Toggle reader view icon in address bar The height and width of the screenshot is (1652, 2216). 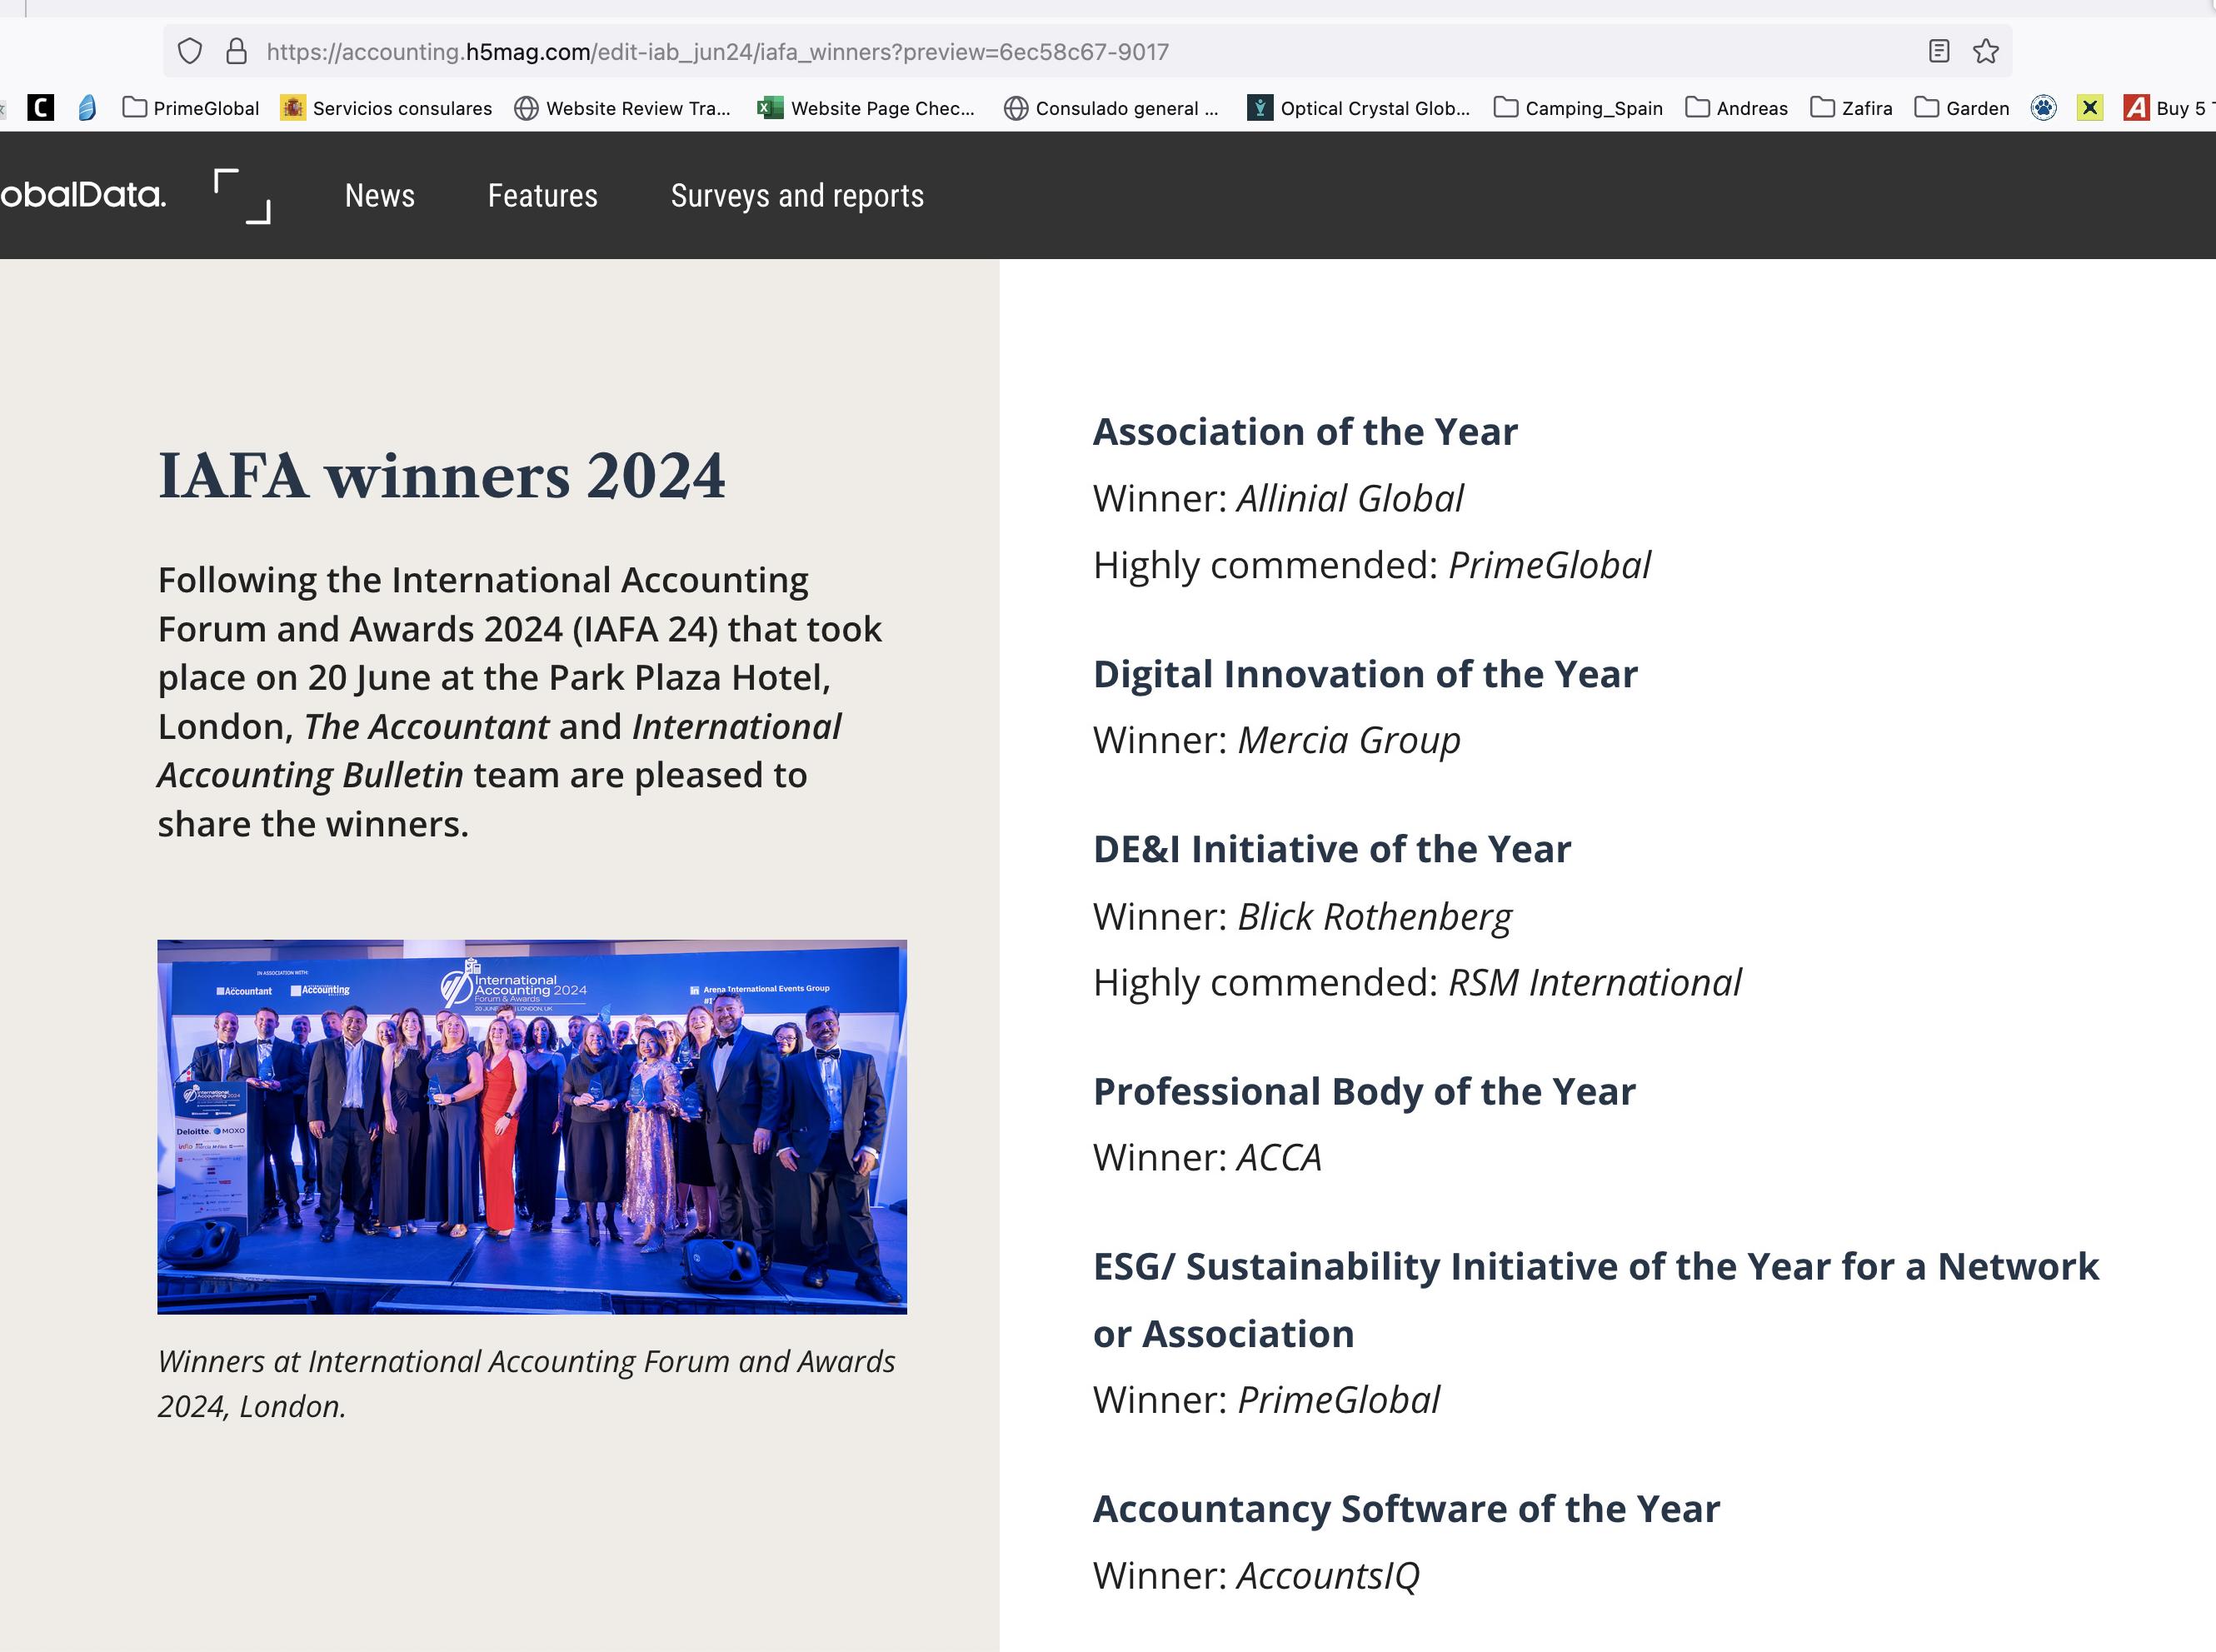pyautogui.click(x=1938, y=51)
